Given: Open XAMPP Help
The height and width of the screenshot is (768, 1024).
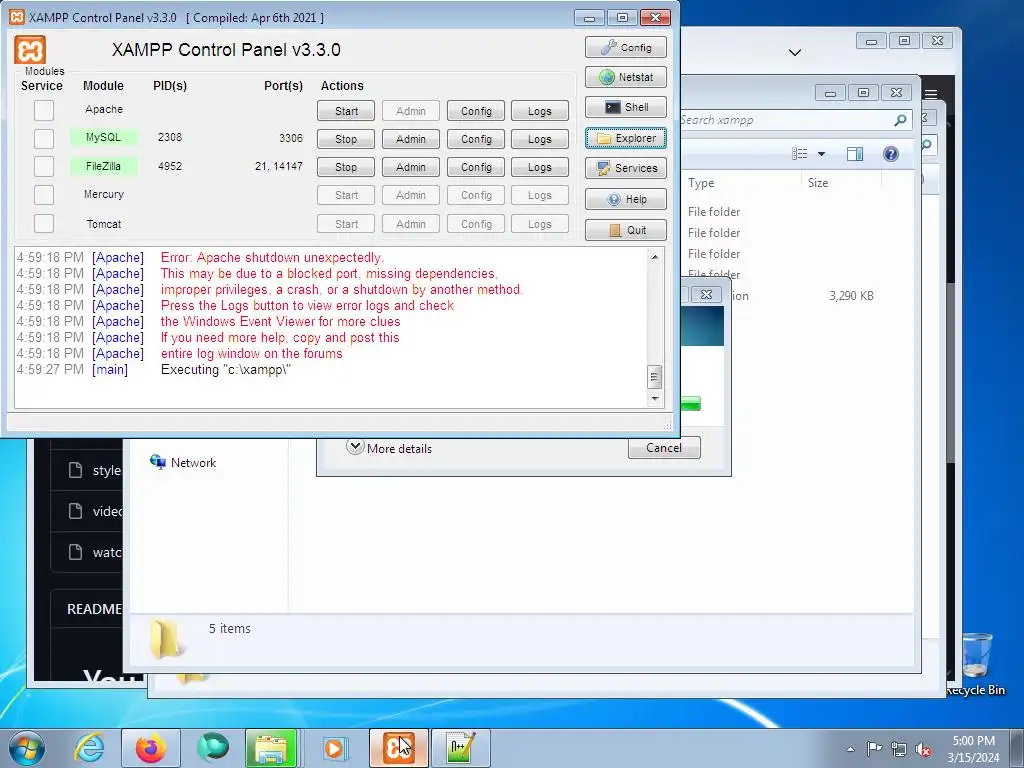Looking at the screenshot, I should [626, 199].
